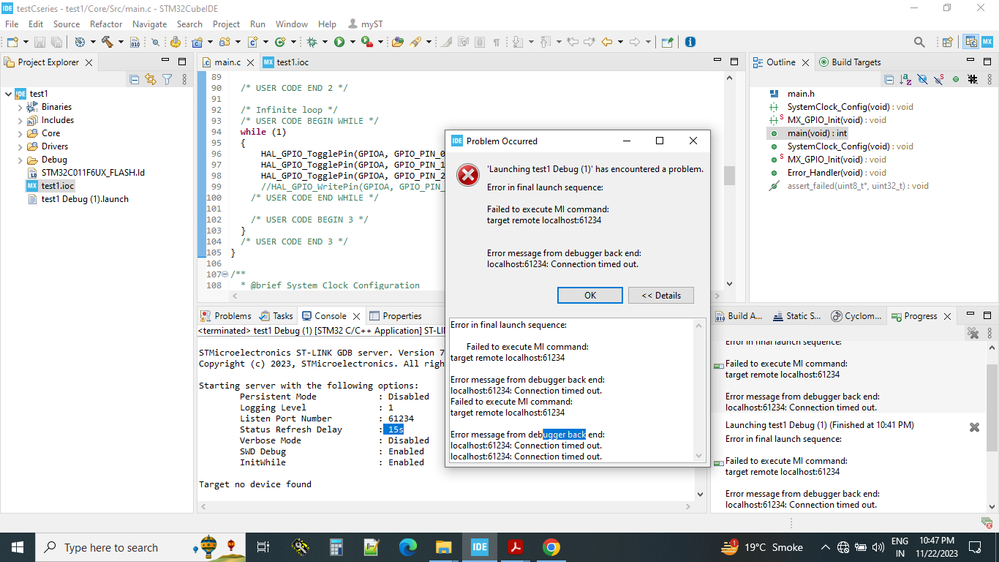999x562 pixels.
Task: Click the red error icon in dialog
Action: pyautogui.click(x=467, y=175)
